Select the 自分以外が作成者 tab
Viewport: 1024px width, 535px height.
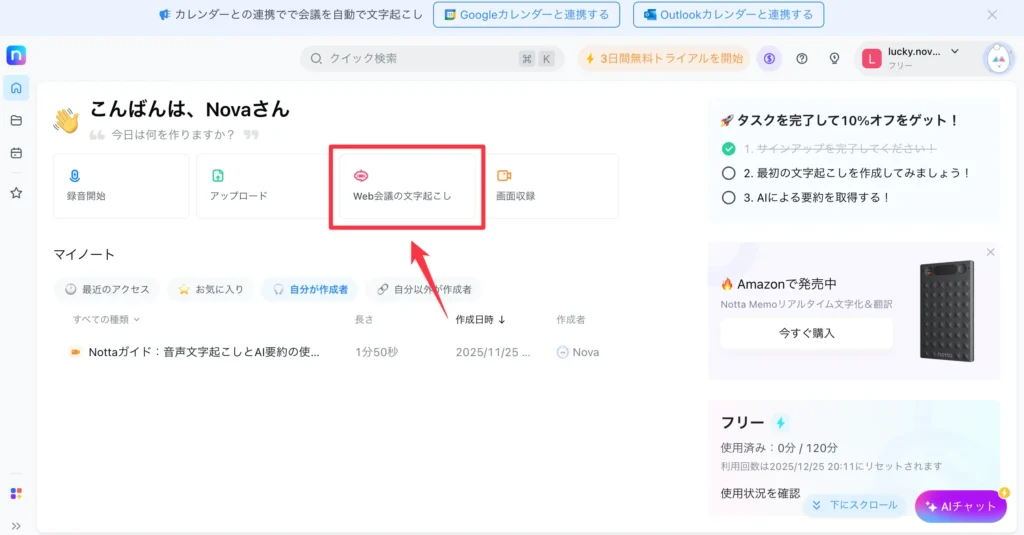click(x=424, y=289)
